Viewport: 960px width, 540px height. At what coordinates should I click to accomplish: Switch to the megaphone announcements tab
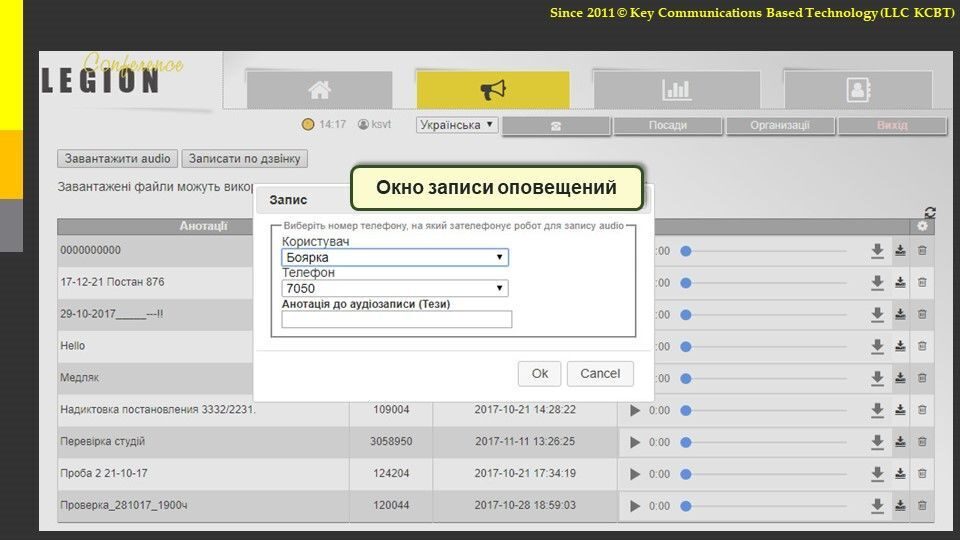tap(493, 90)
